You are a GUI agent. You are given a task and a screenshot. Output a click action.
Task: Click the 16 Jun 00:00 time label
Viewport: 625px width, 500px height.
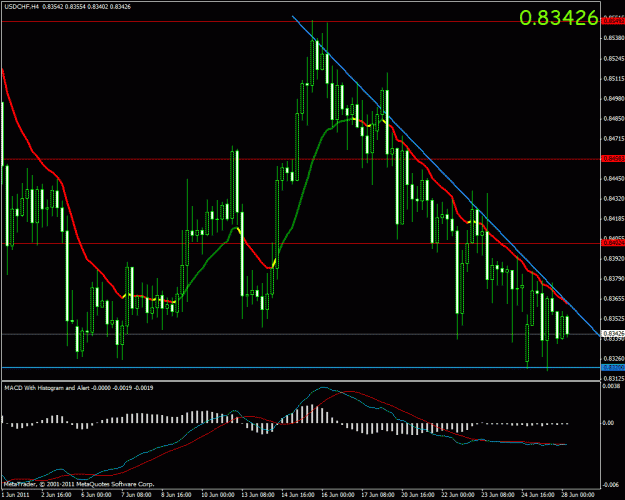[336, 495]
